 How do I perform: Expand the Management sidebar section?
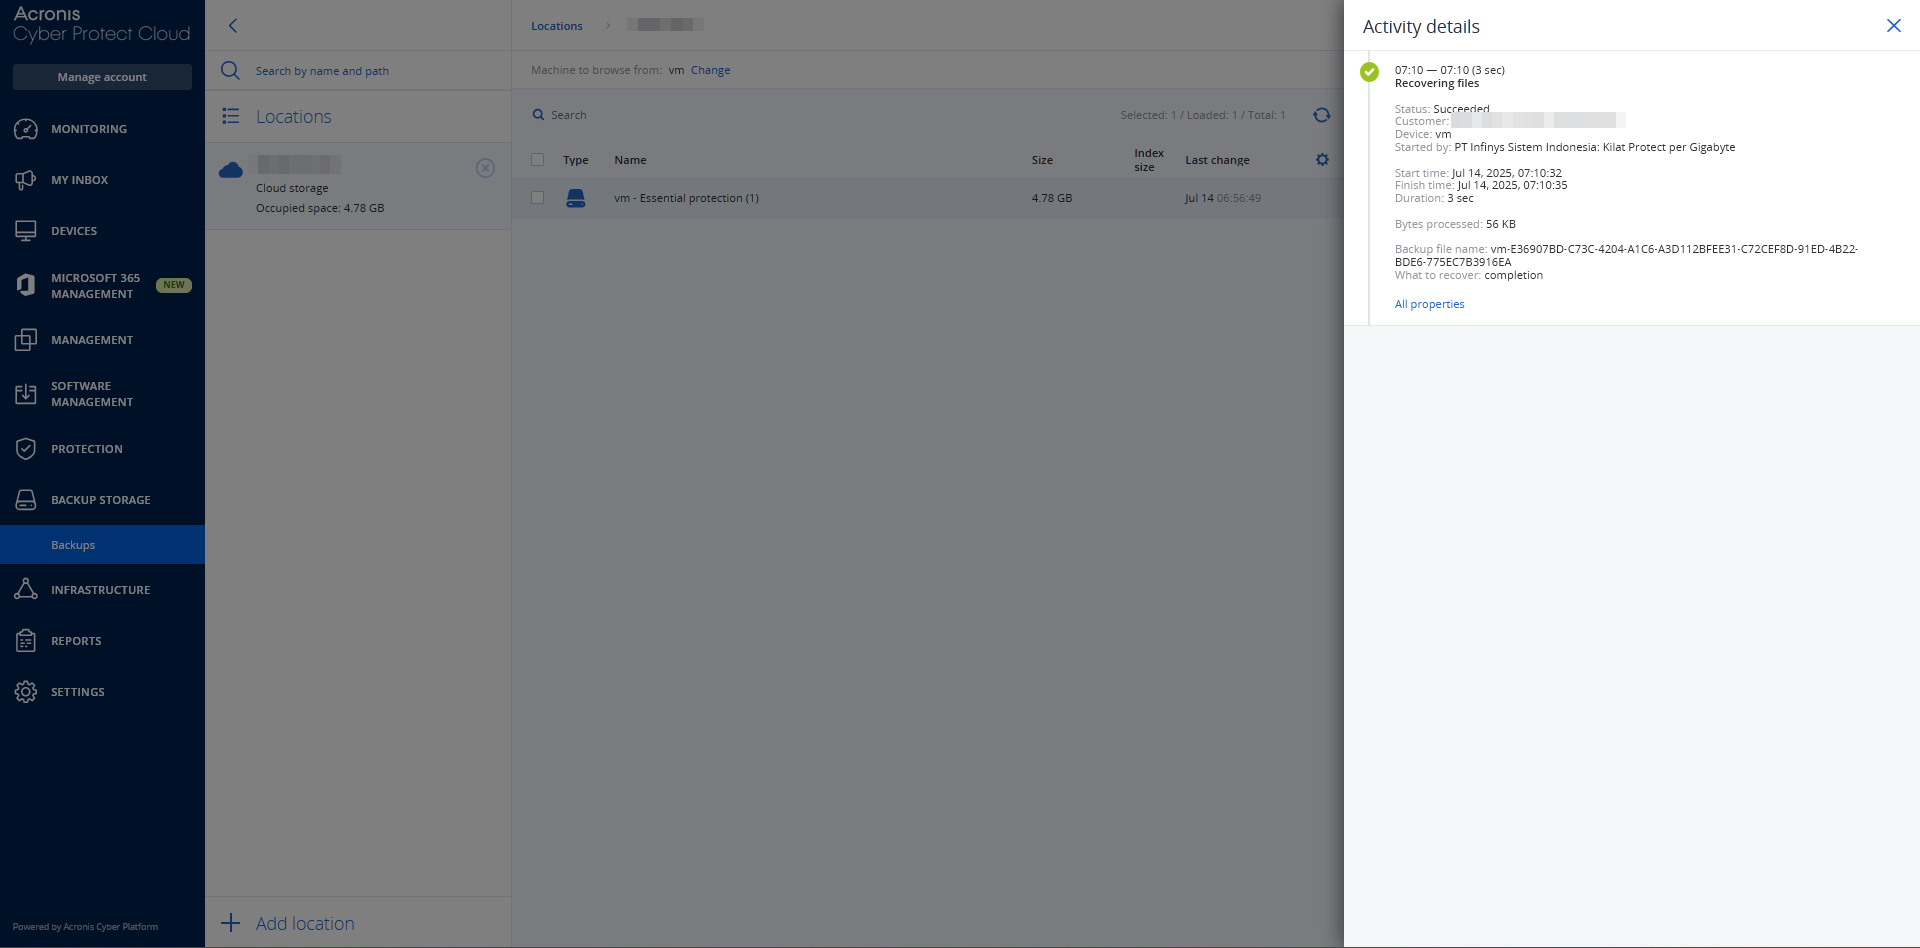pos(91,340)
